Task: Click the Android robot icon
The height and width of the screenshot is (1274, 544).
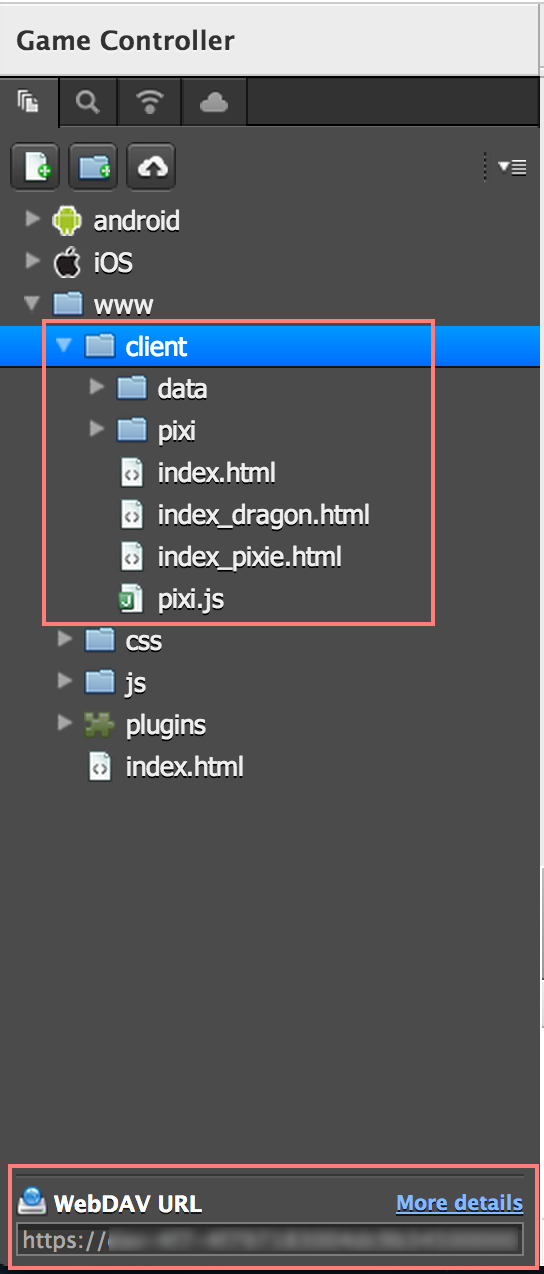Action: (x=66, y=220)
